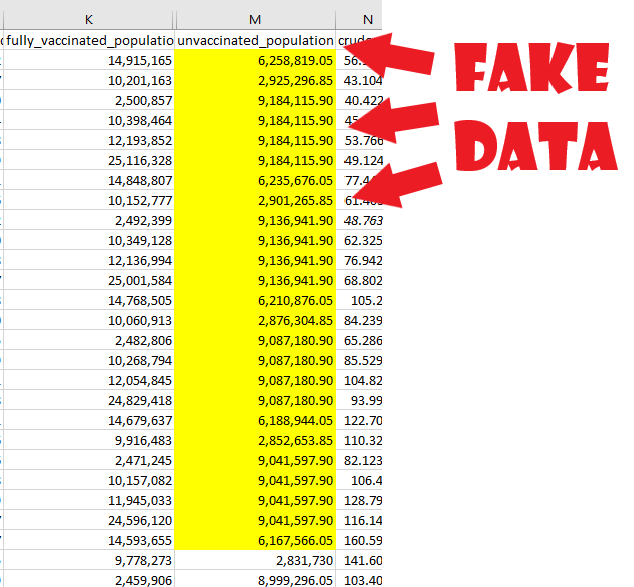Select cell with value 2,831,730

point(255,560)
